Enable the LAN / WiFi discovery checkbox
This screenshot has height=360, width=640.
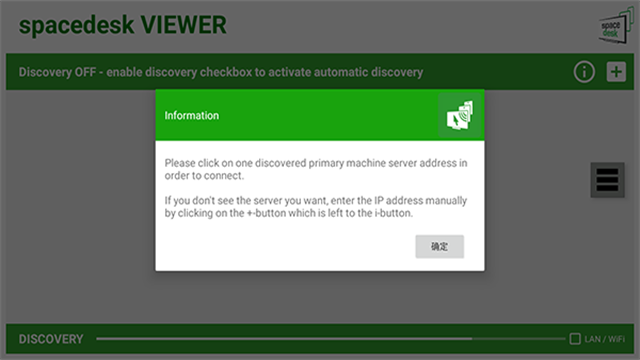click(x=575, y=339)
